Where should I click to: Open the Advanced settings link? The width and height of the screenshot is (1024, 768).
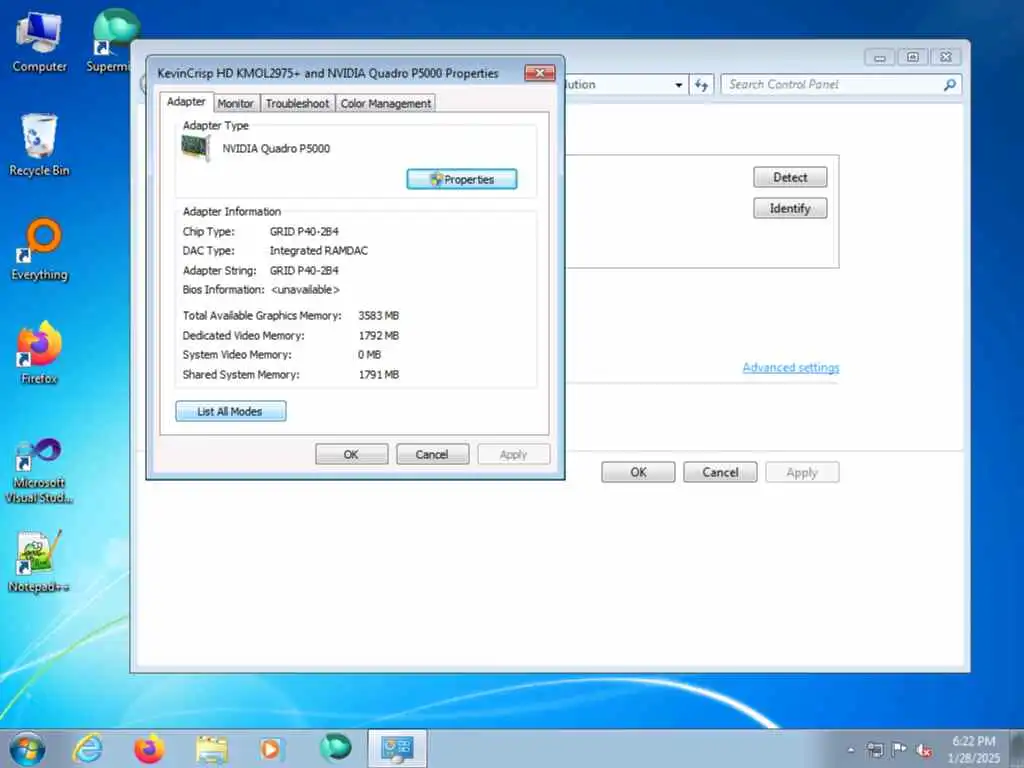[x=791, y=368]
